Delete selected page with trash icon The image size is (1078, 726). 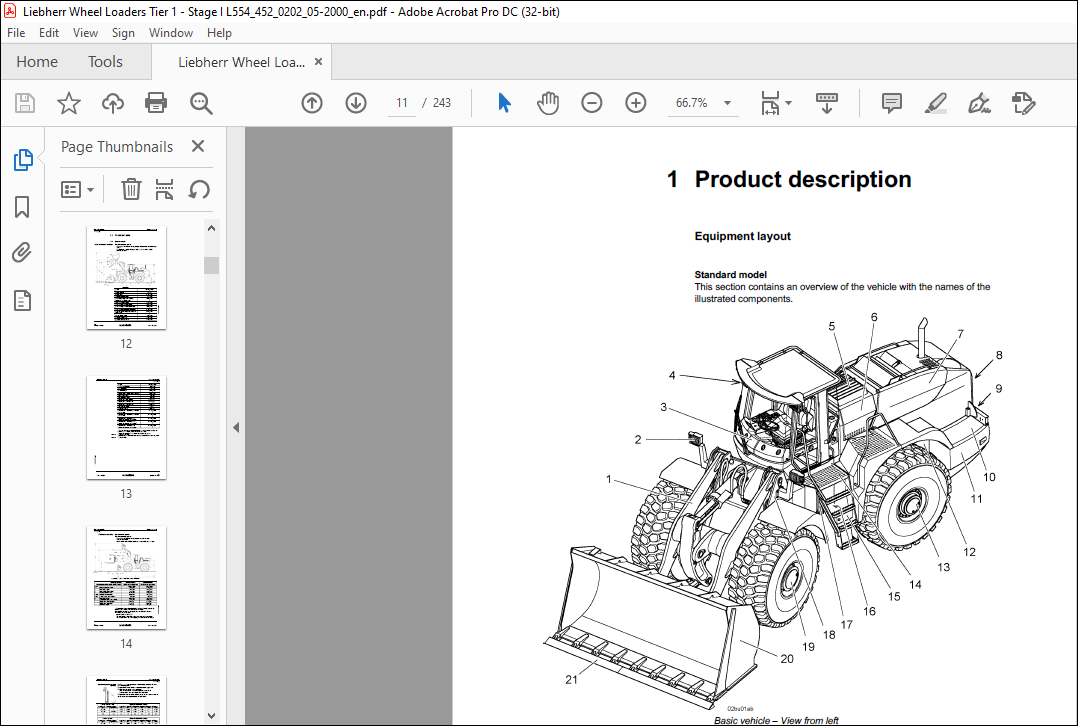point(131,189)
